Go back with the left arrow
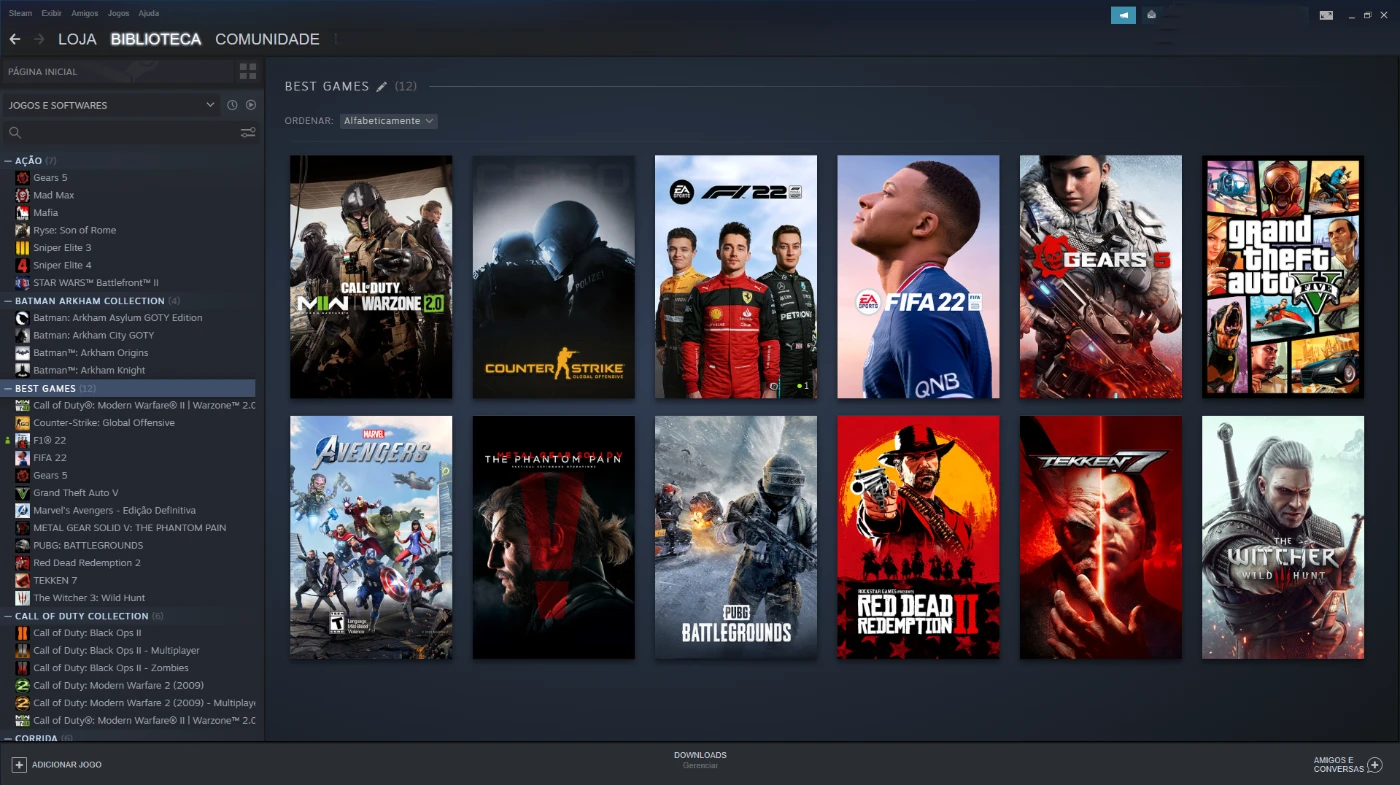The height and width of the screenshot is (785, 1400). pos(14,39)
